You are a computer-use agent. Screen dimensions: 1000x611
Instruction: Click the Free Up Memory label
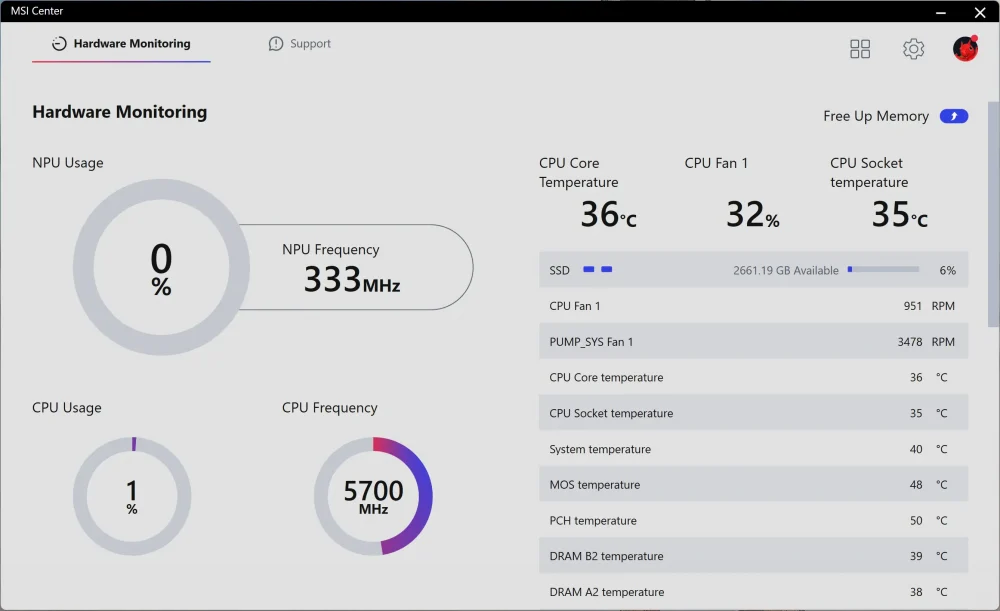pos(876,116)
